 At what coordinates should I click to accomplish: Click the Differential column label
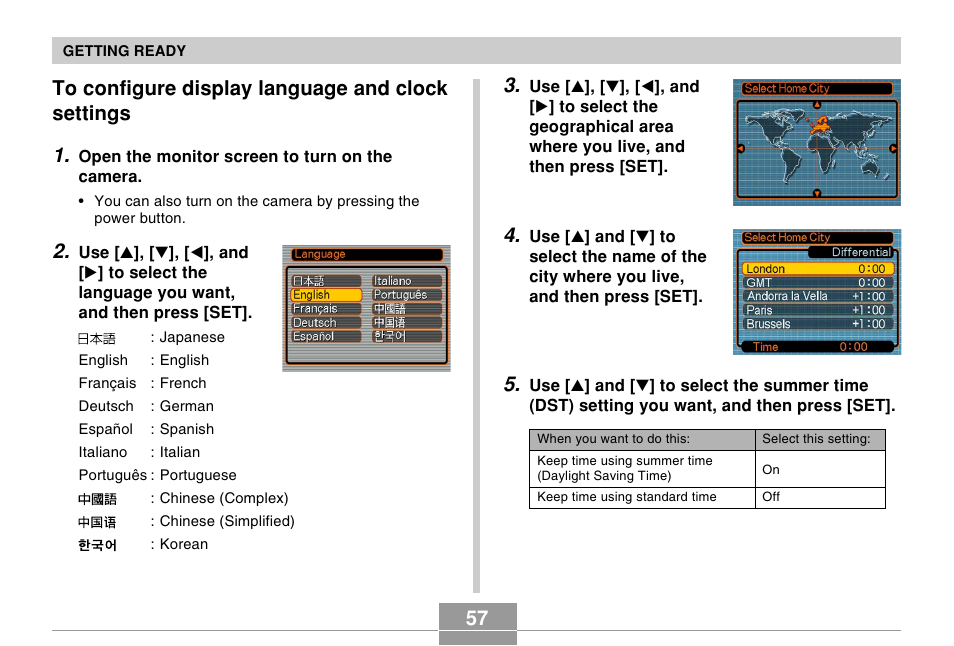861,252
